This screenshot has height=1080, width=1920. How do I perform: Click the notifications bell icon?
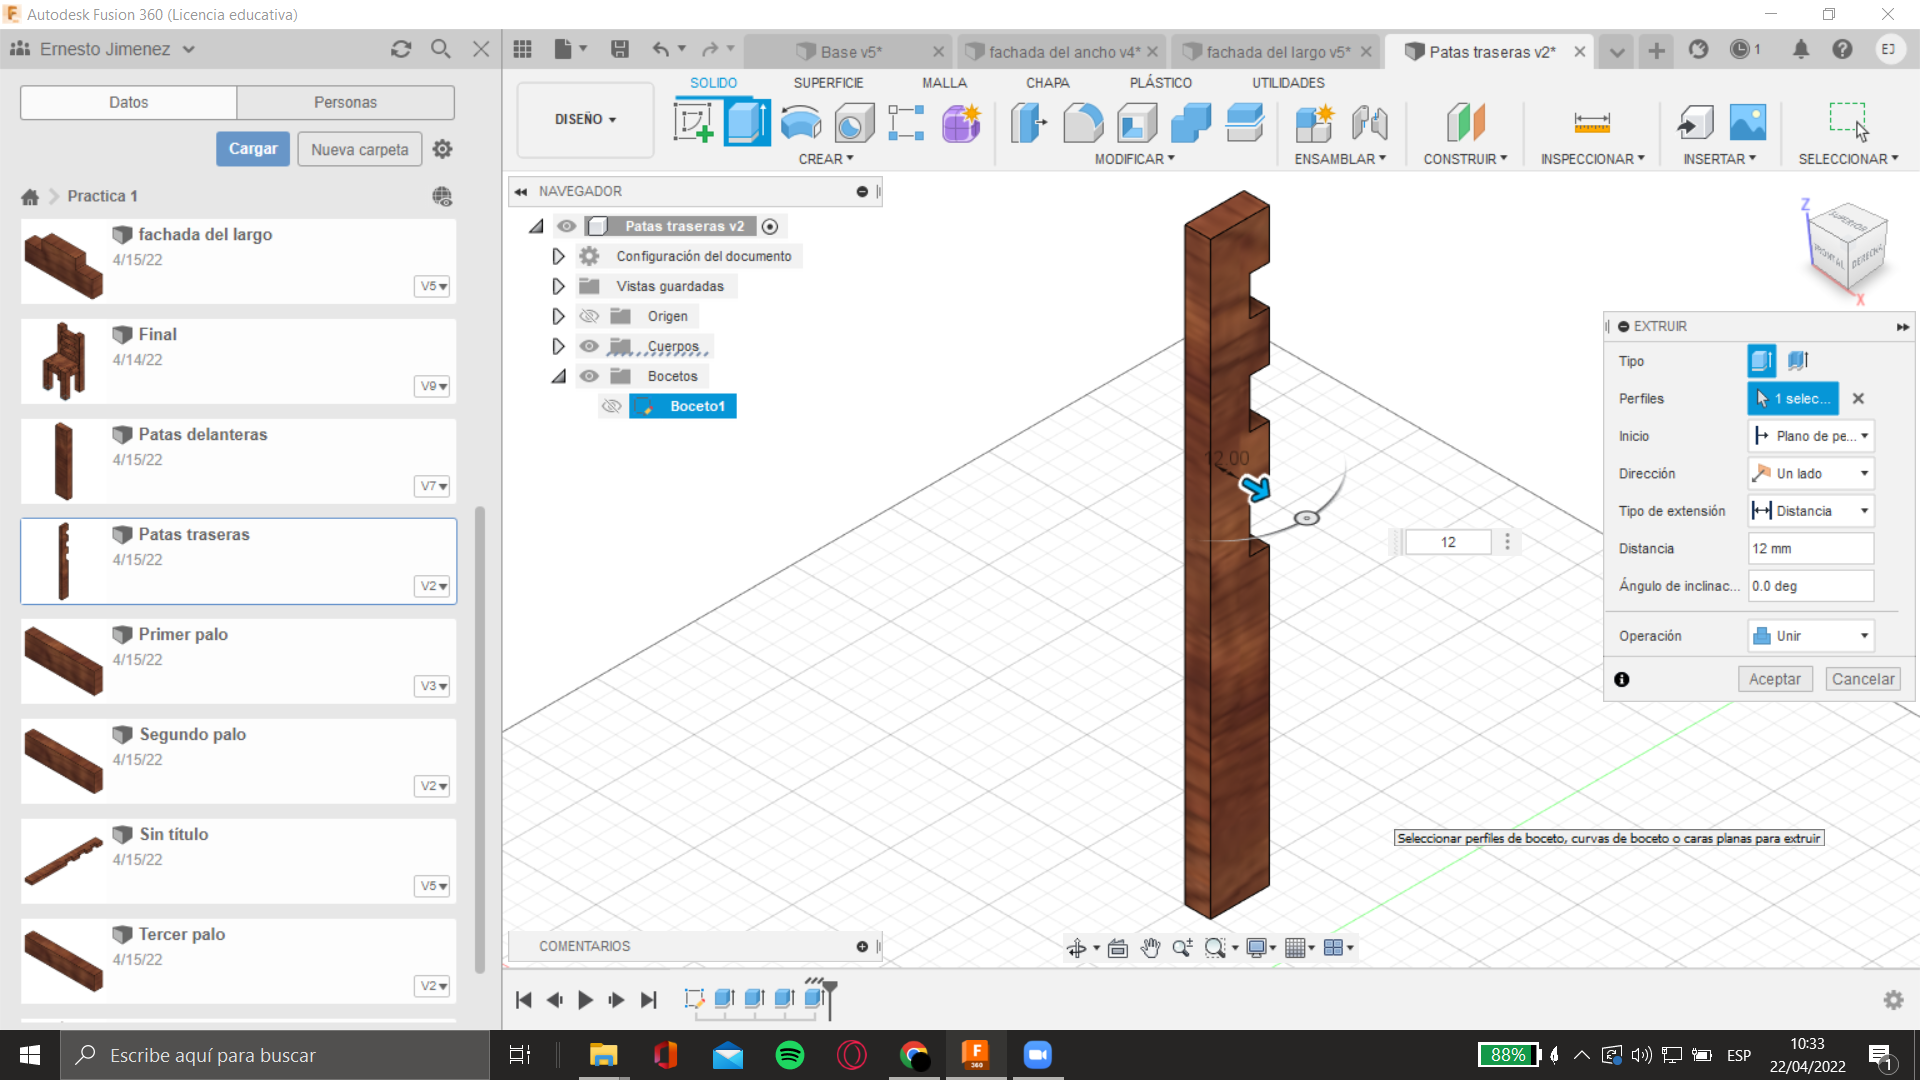pyautogui.click(x=1801, y=49)
